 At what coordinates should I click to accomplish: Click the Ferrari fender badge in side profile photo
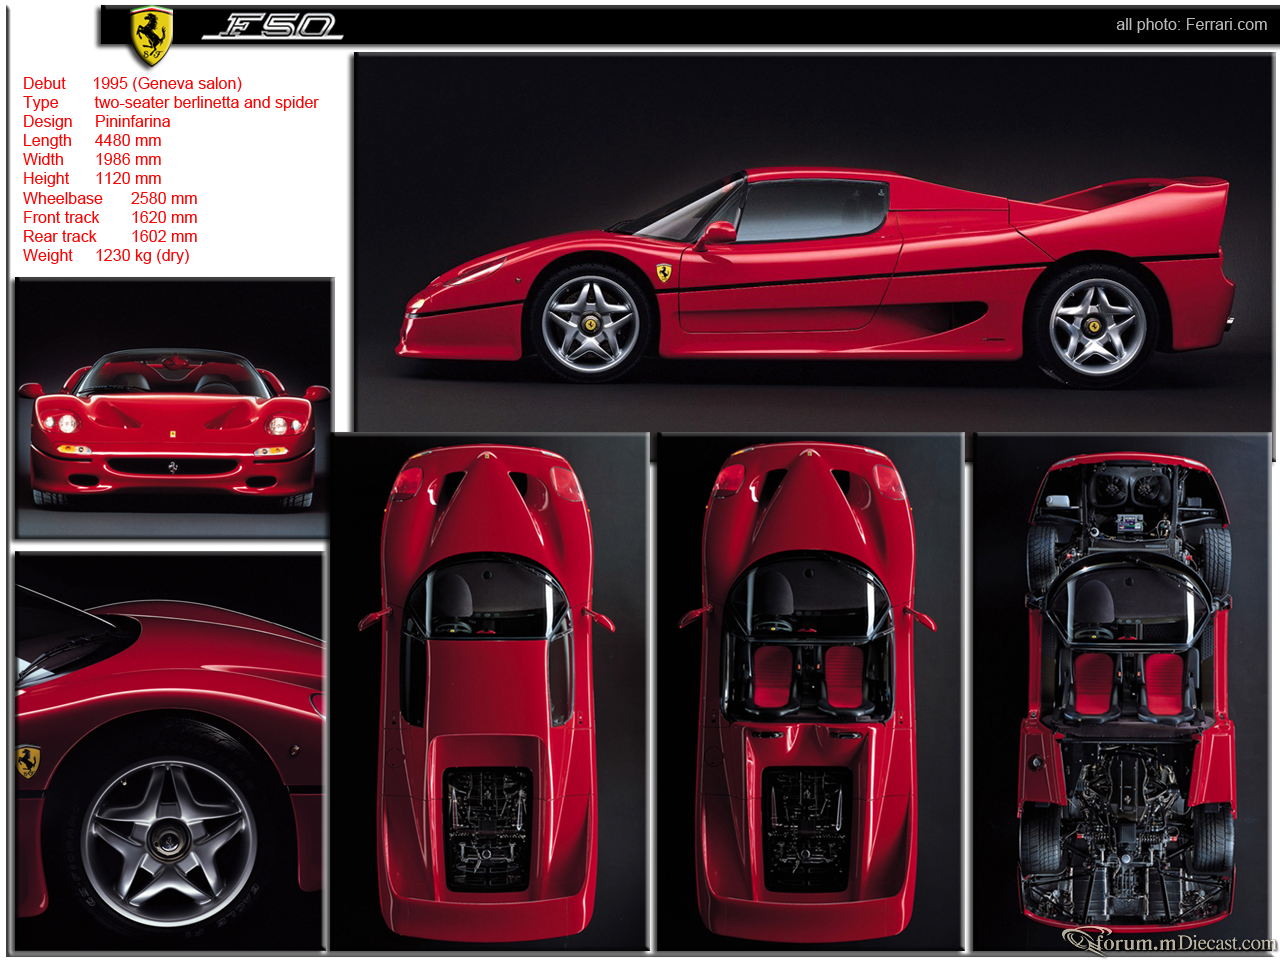pyautogui.click(x=664, y=272)
